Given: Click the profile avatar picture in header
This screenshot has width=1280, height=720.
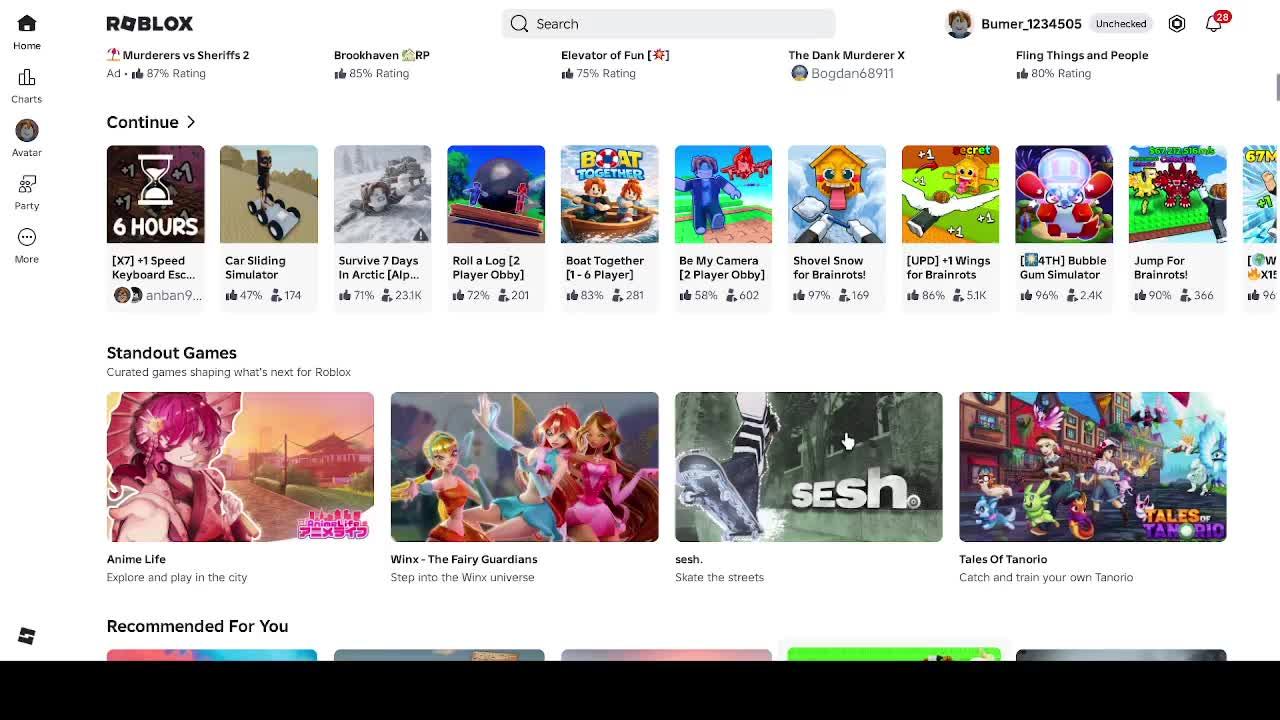Looking at the screenshot, I should [959, 24].
